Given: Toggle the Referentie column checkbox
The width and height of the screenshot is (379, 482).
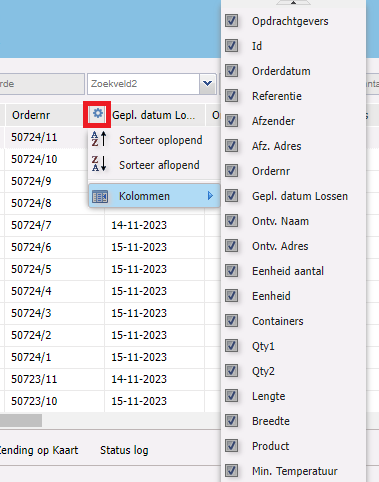Looking at the screenshot, I should coord(231,96).
